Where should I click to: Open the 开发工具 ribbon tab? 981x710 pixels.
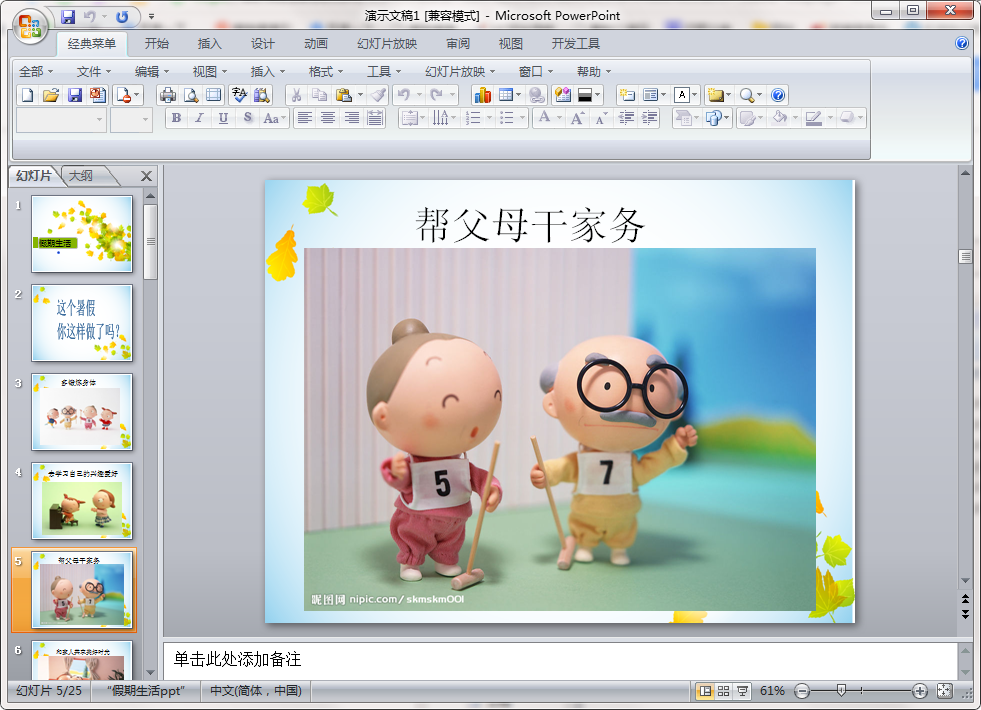[576, 44]
